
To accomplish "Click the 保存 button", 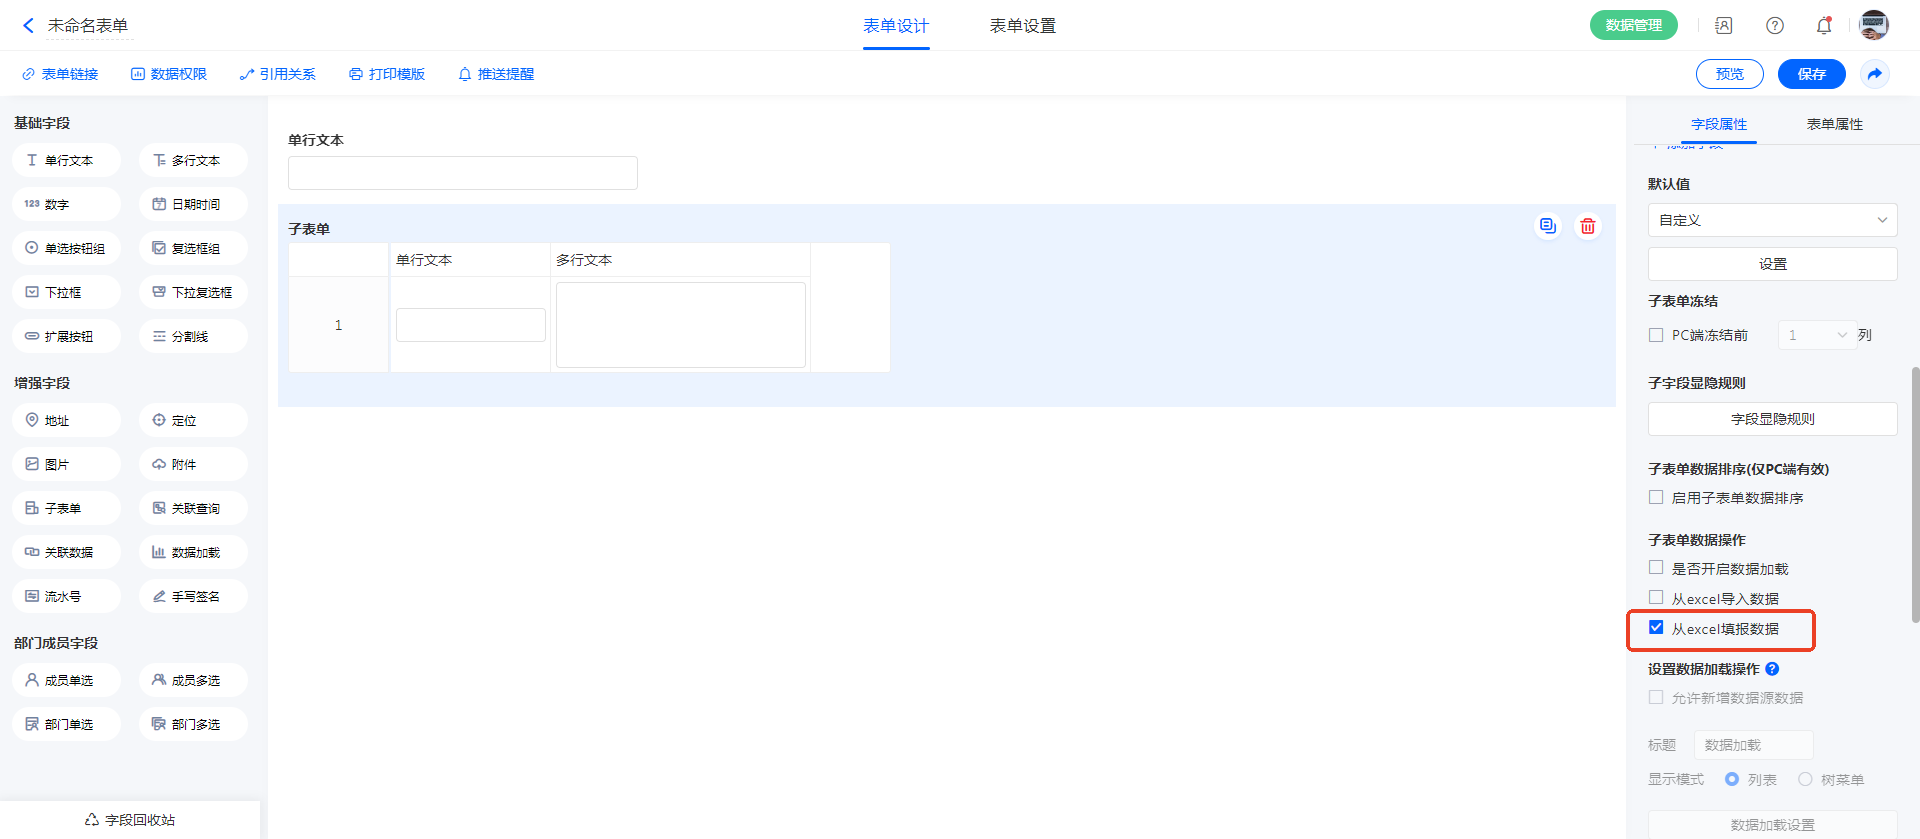I will click(1811, 74).
